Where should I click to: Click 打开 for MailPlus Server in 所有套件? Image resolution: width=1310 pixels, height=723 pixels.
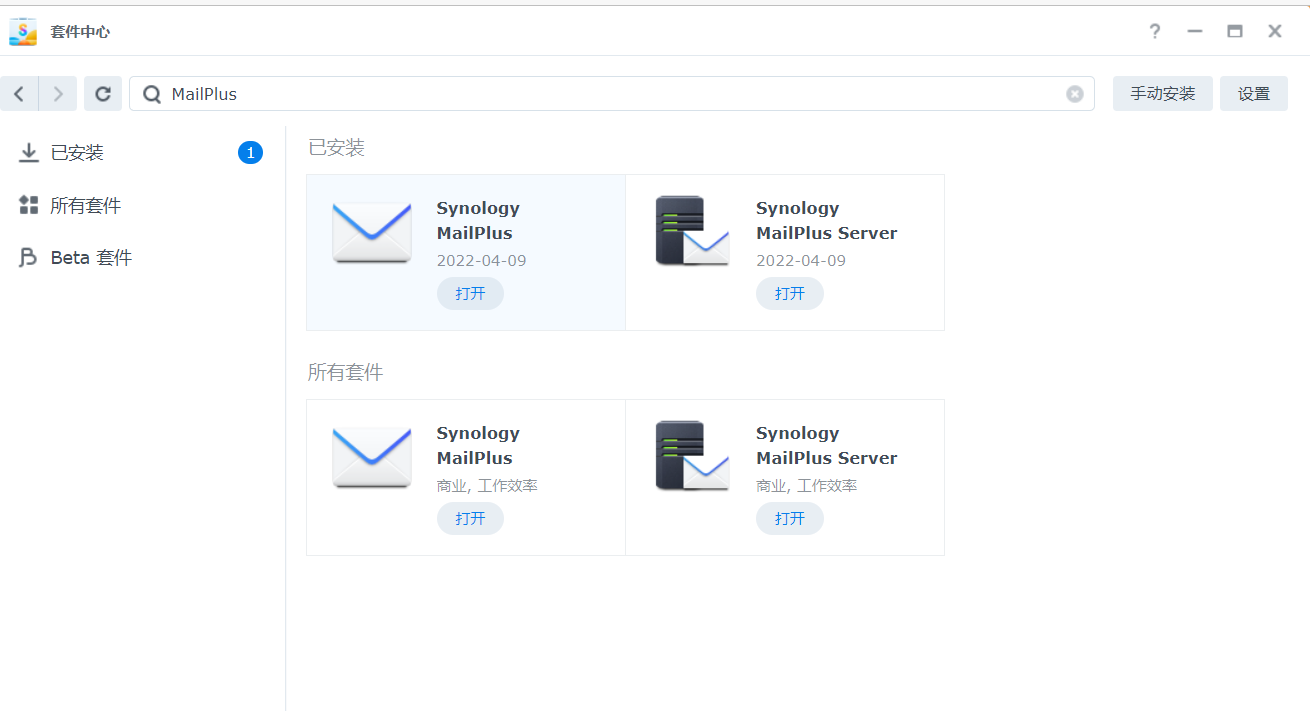coord(790,519)
